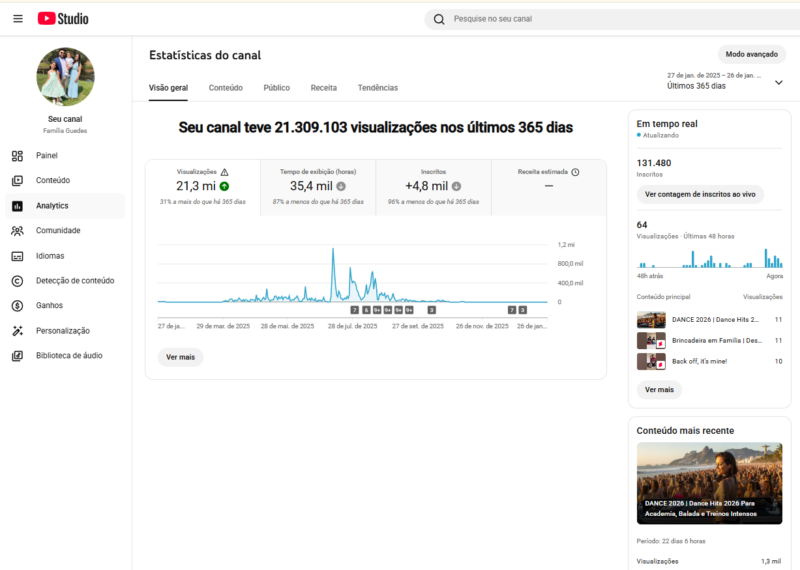The width and height of the screenshot is (800, 570).
Task: Click the 31% a mais comparison text
Action: point(203,202)
